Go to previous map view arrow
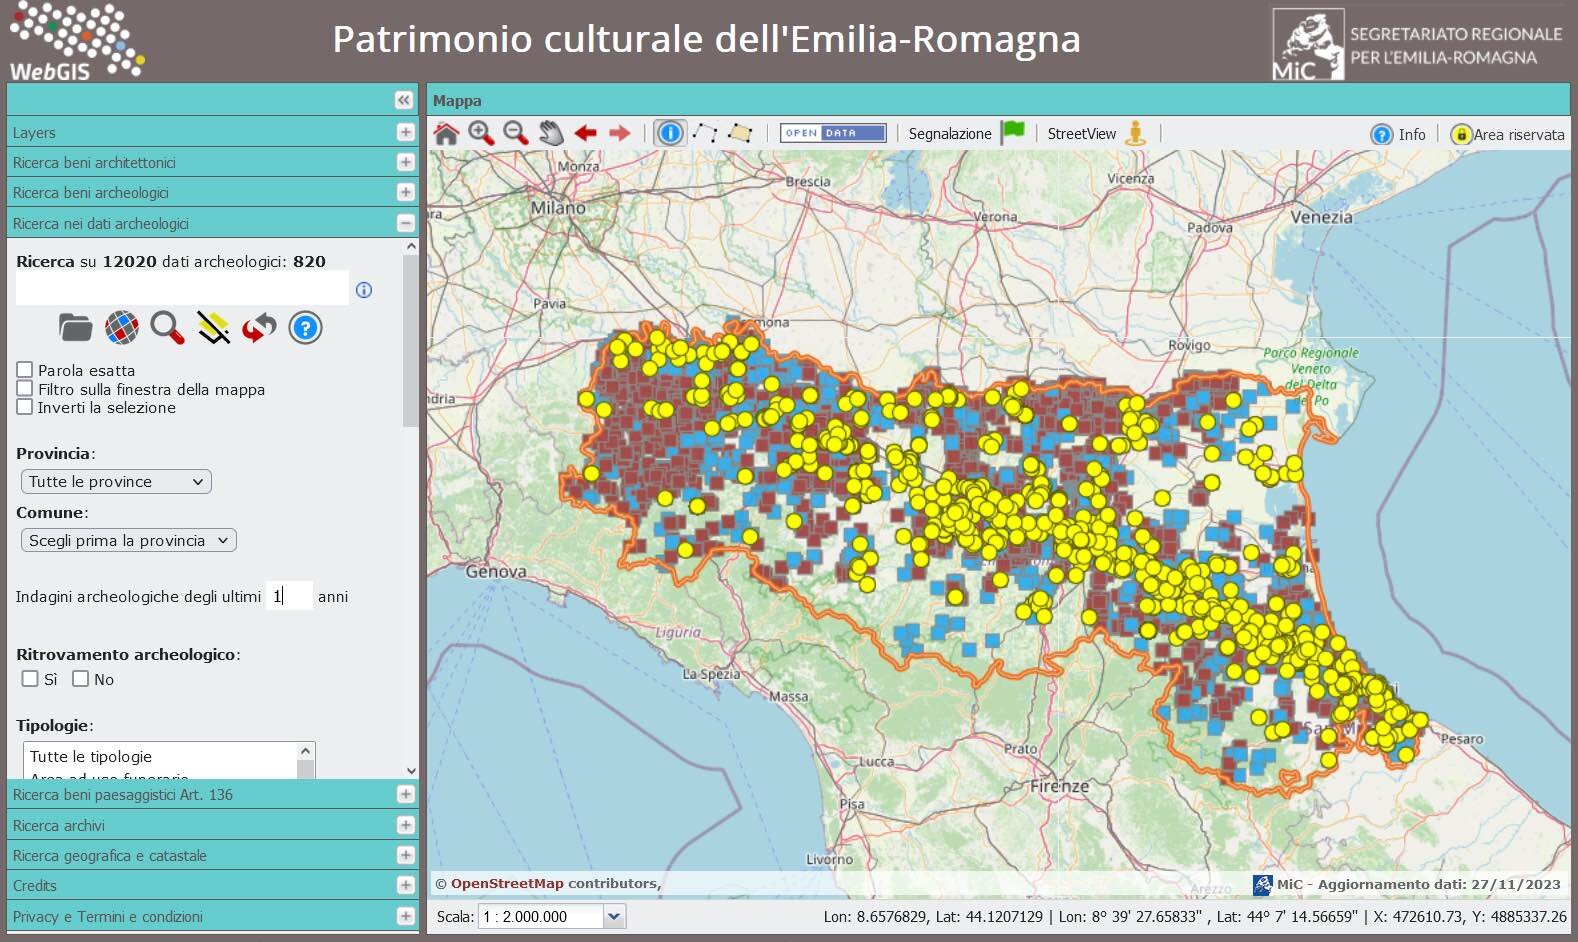Viewport: 1578px width, 942px height. point(585,133)
